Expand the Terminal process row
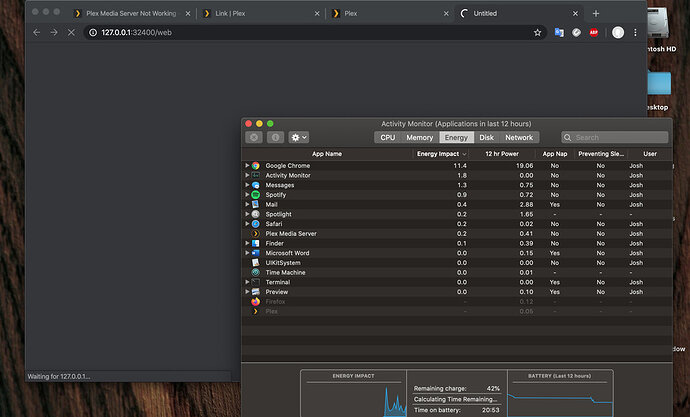This screenshot has height=417, width=690. 247,282
